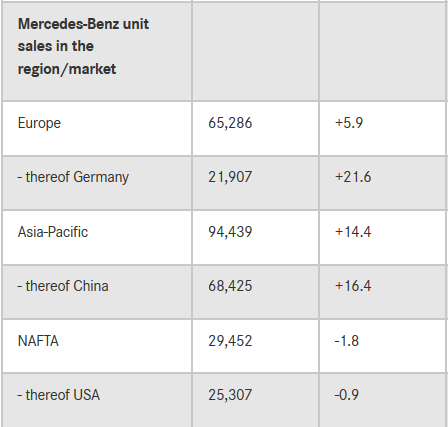Click the China sales value 68,425
448x427 pixels.
pyautogui.click(x=230, y=286)
